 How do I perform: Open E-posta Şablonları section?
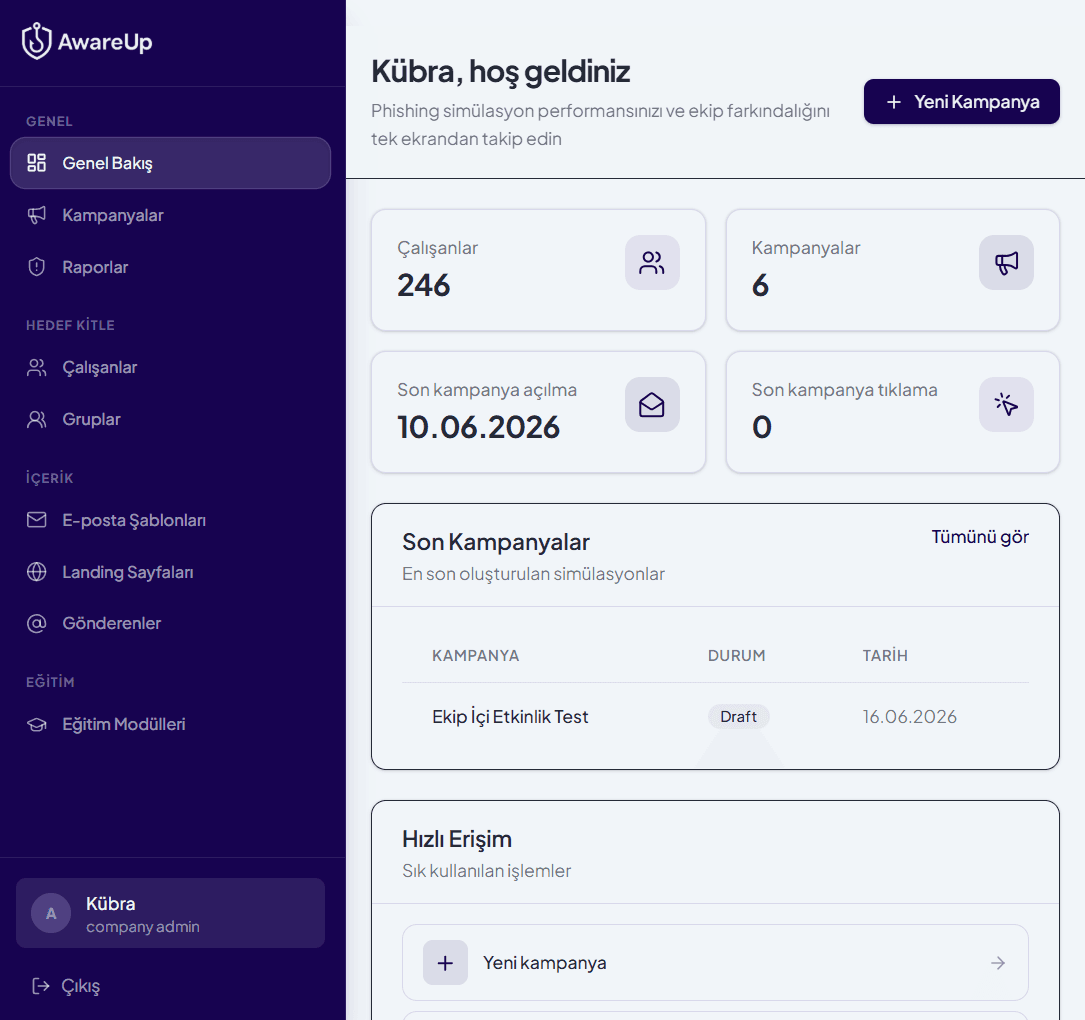[x=170, y=520]
